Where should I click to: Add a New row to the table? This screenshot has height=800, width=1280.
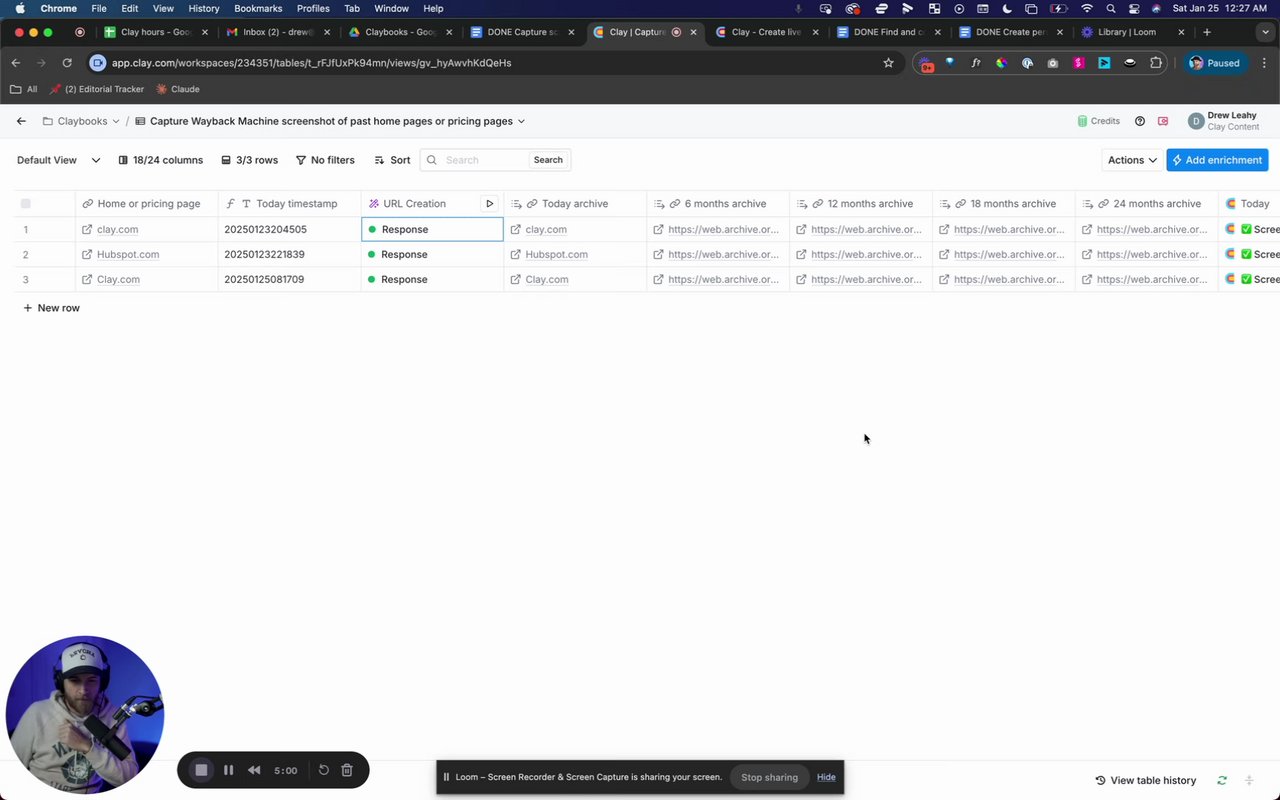(51, 308)
